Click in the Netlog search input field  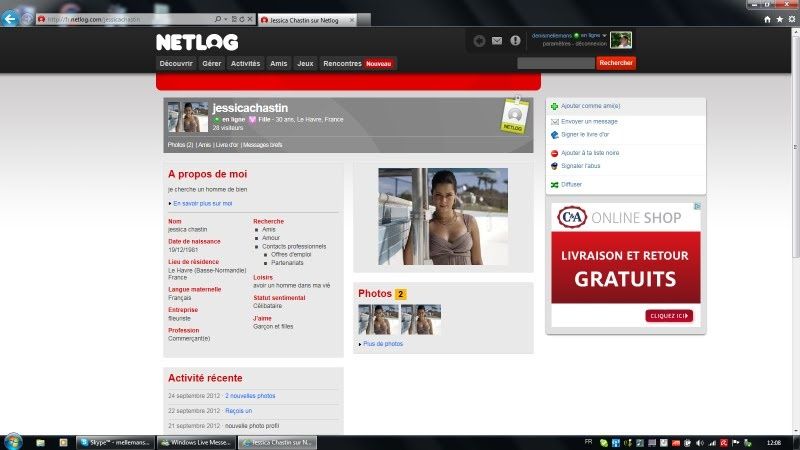tap(556, 63)
